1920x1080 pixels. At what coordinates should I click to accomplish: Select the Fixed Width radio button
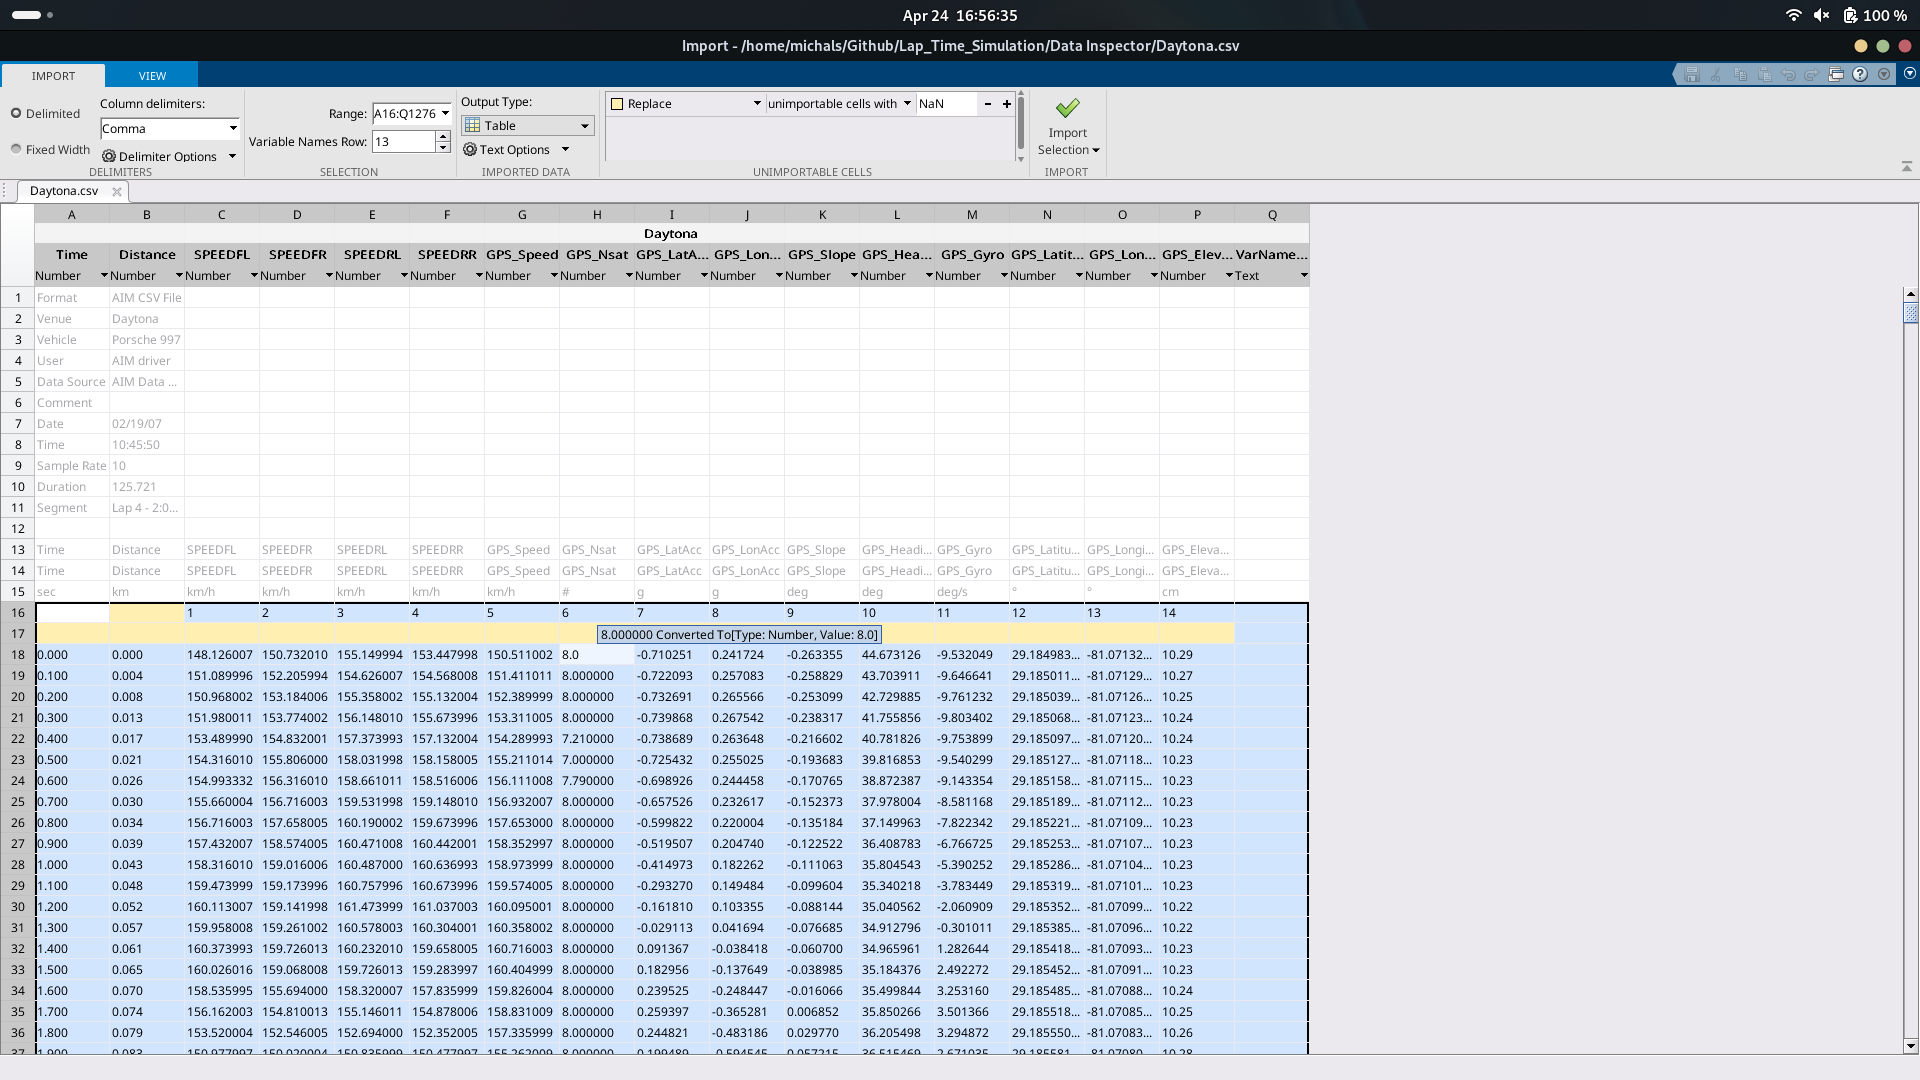click(x=16, y=148)
